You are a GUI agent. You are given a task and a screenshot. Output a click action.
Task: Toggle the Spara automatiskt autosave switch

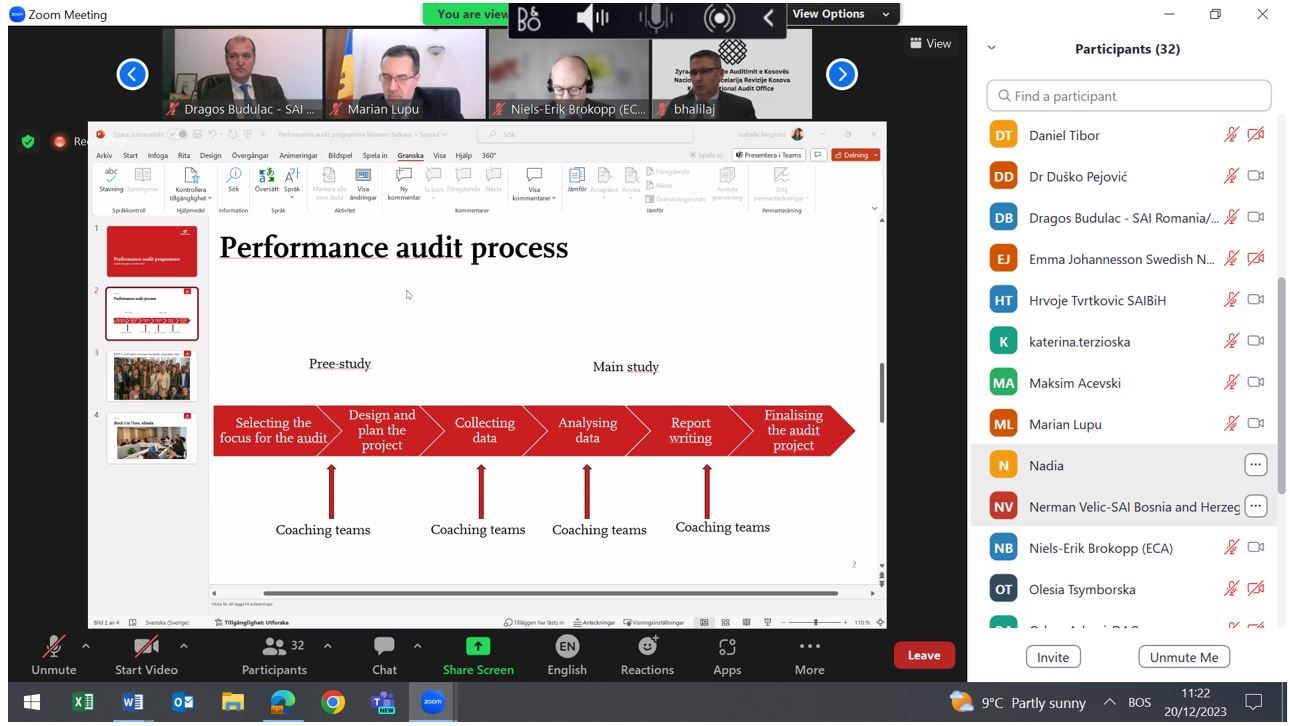[x=176, y=134]
